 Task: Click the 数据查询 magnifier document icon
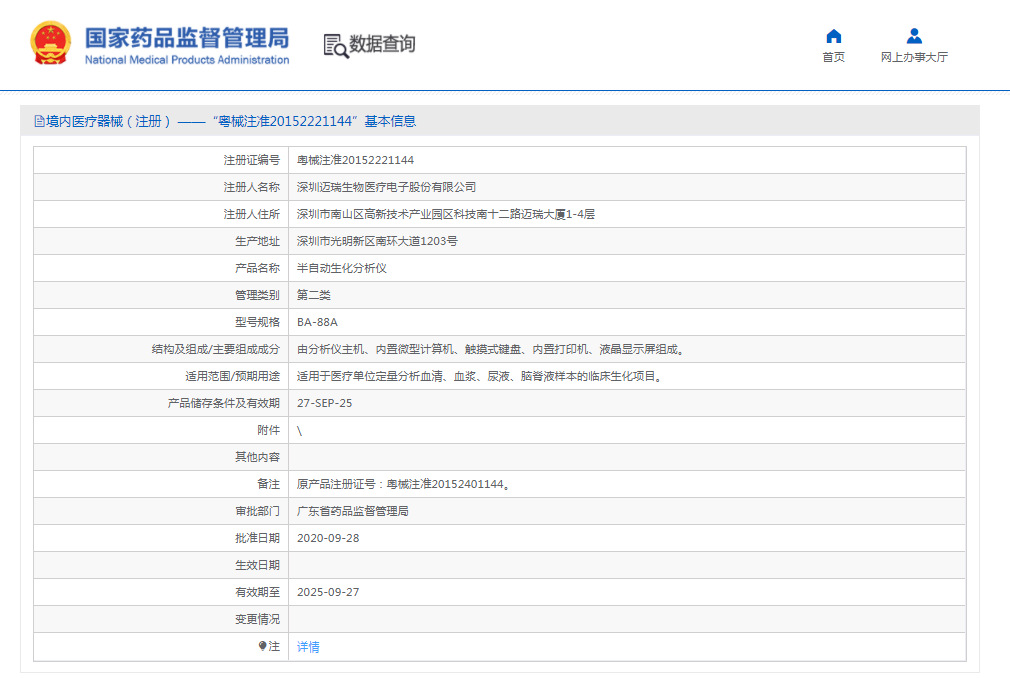(335, 45)
